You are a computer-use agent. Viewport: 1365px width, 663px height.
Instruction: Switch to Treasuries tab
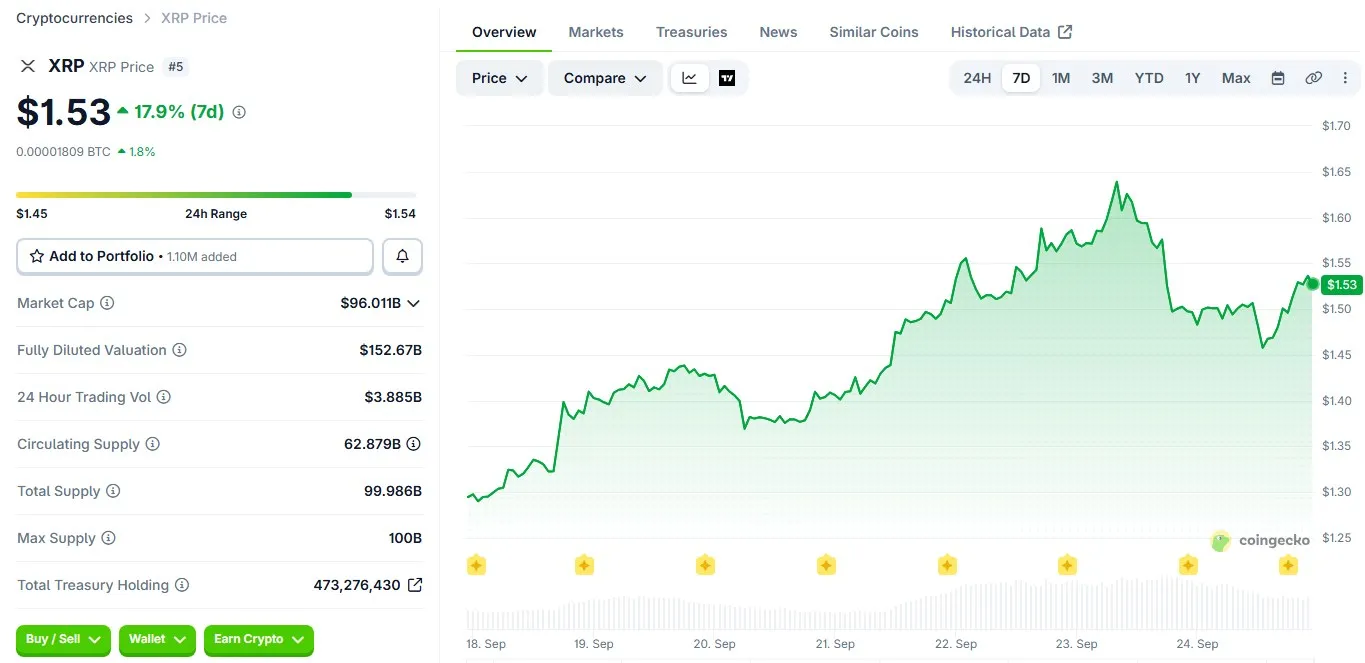pyautogui.click(x=692, y=32)
